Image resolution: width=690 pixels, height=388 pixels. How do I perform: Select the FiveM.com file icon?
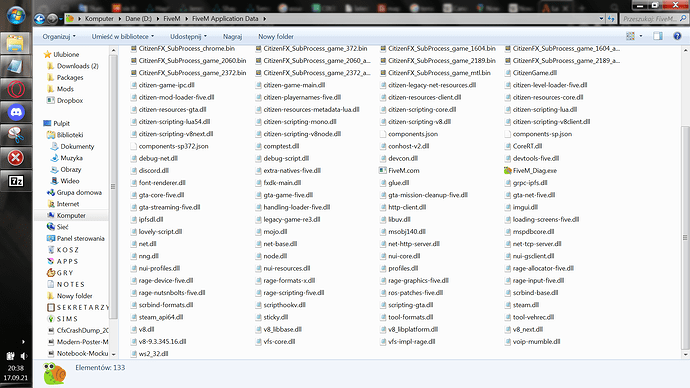(x=382, y=170)
